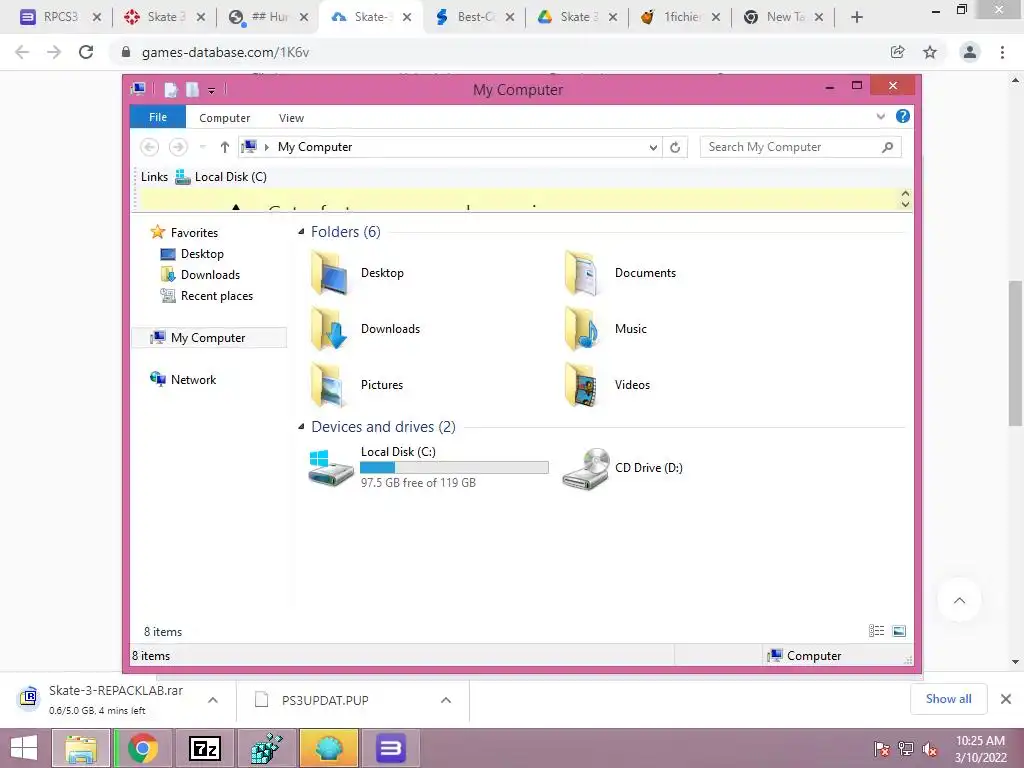
Task: Click the Local Disk C: usage bar
Action: [x=455, y=468]
